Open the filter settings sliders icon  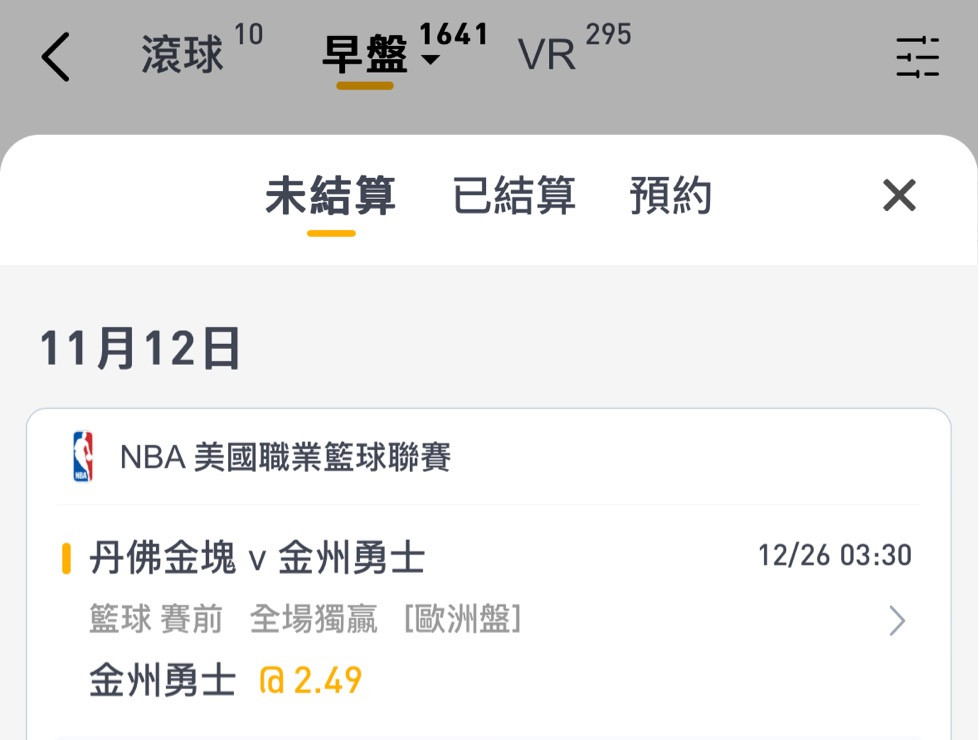coord(917,57)
